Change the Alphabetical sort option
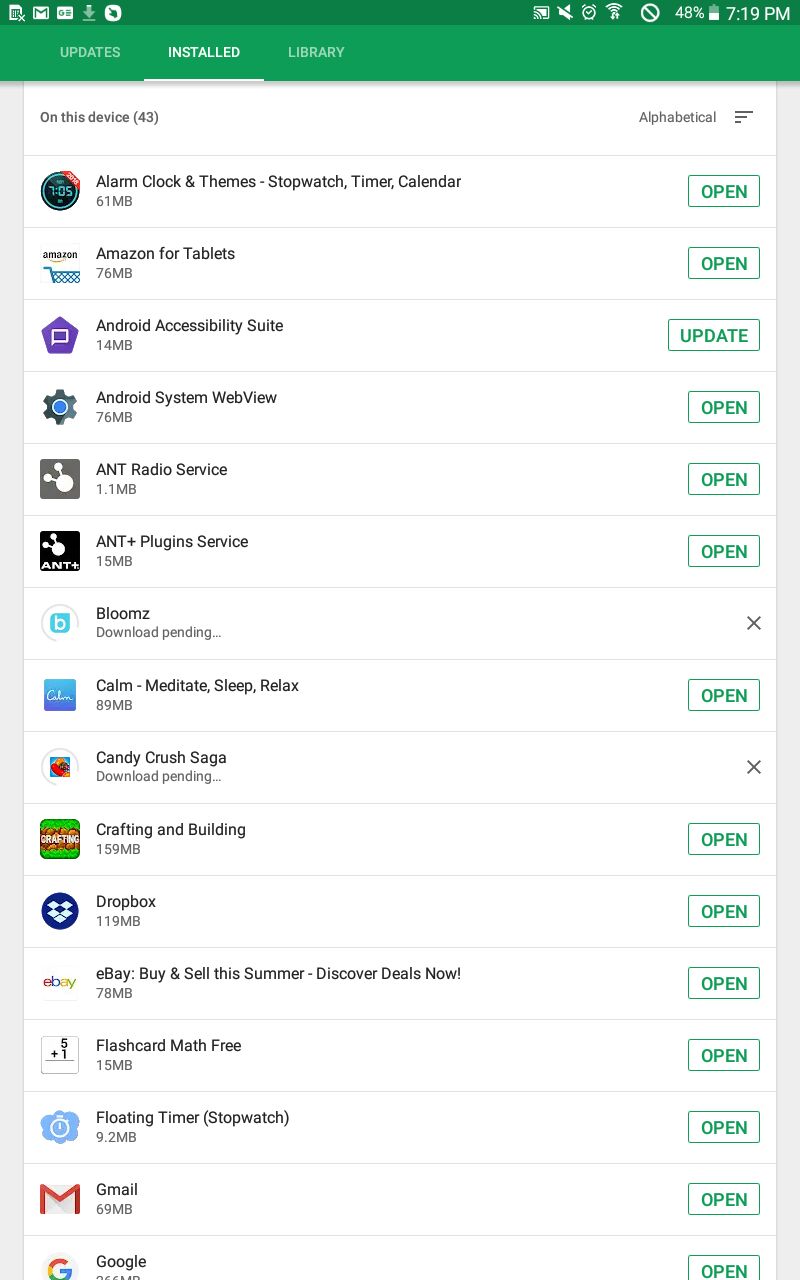The height and width of the screenshot is (1280, 800). click(677, 117)
